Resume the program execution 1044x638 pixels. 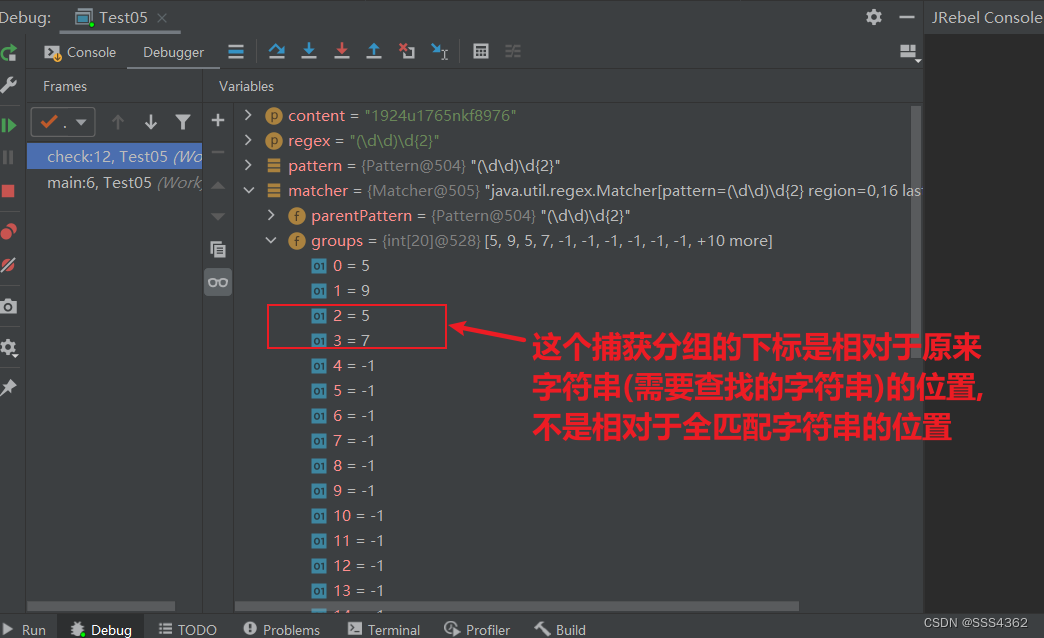9,125
